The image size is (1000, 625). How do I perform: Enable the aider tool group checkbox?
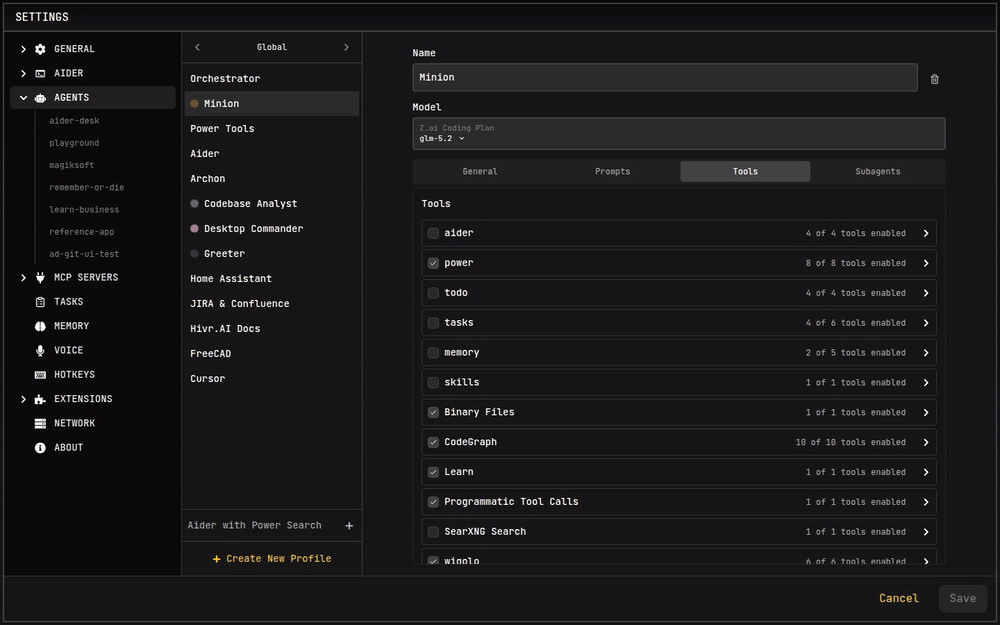coord(433,233)
